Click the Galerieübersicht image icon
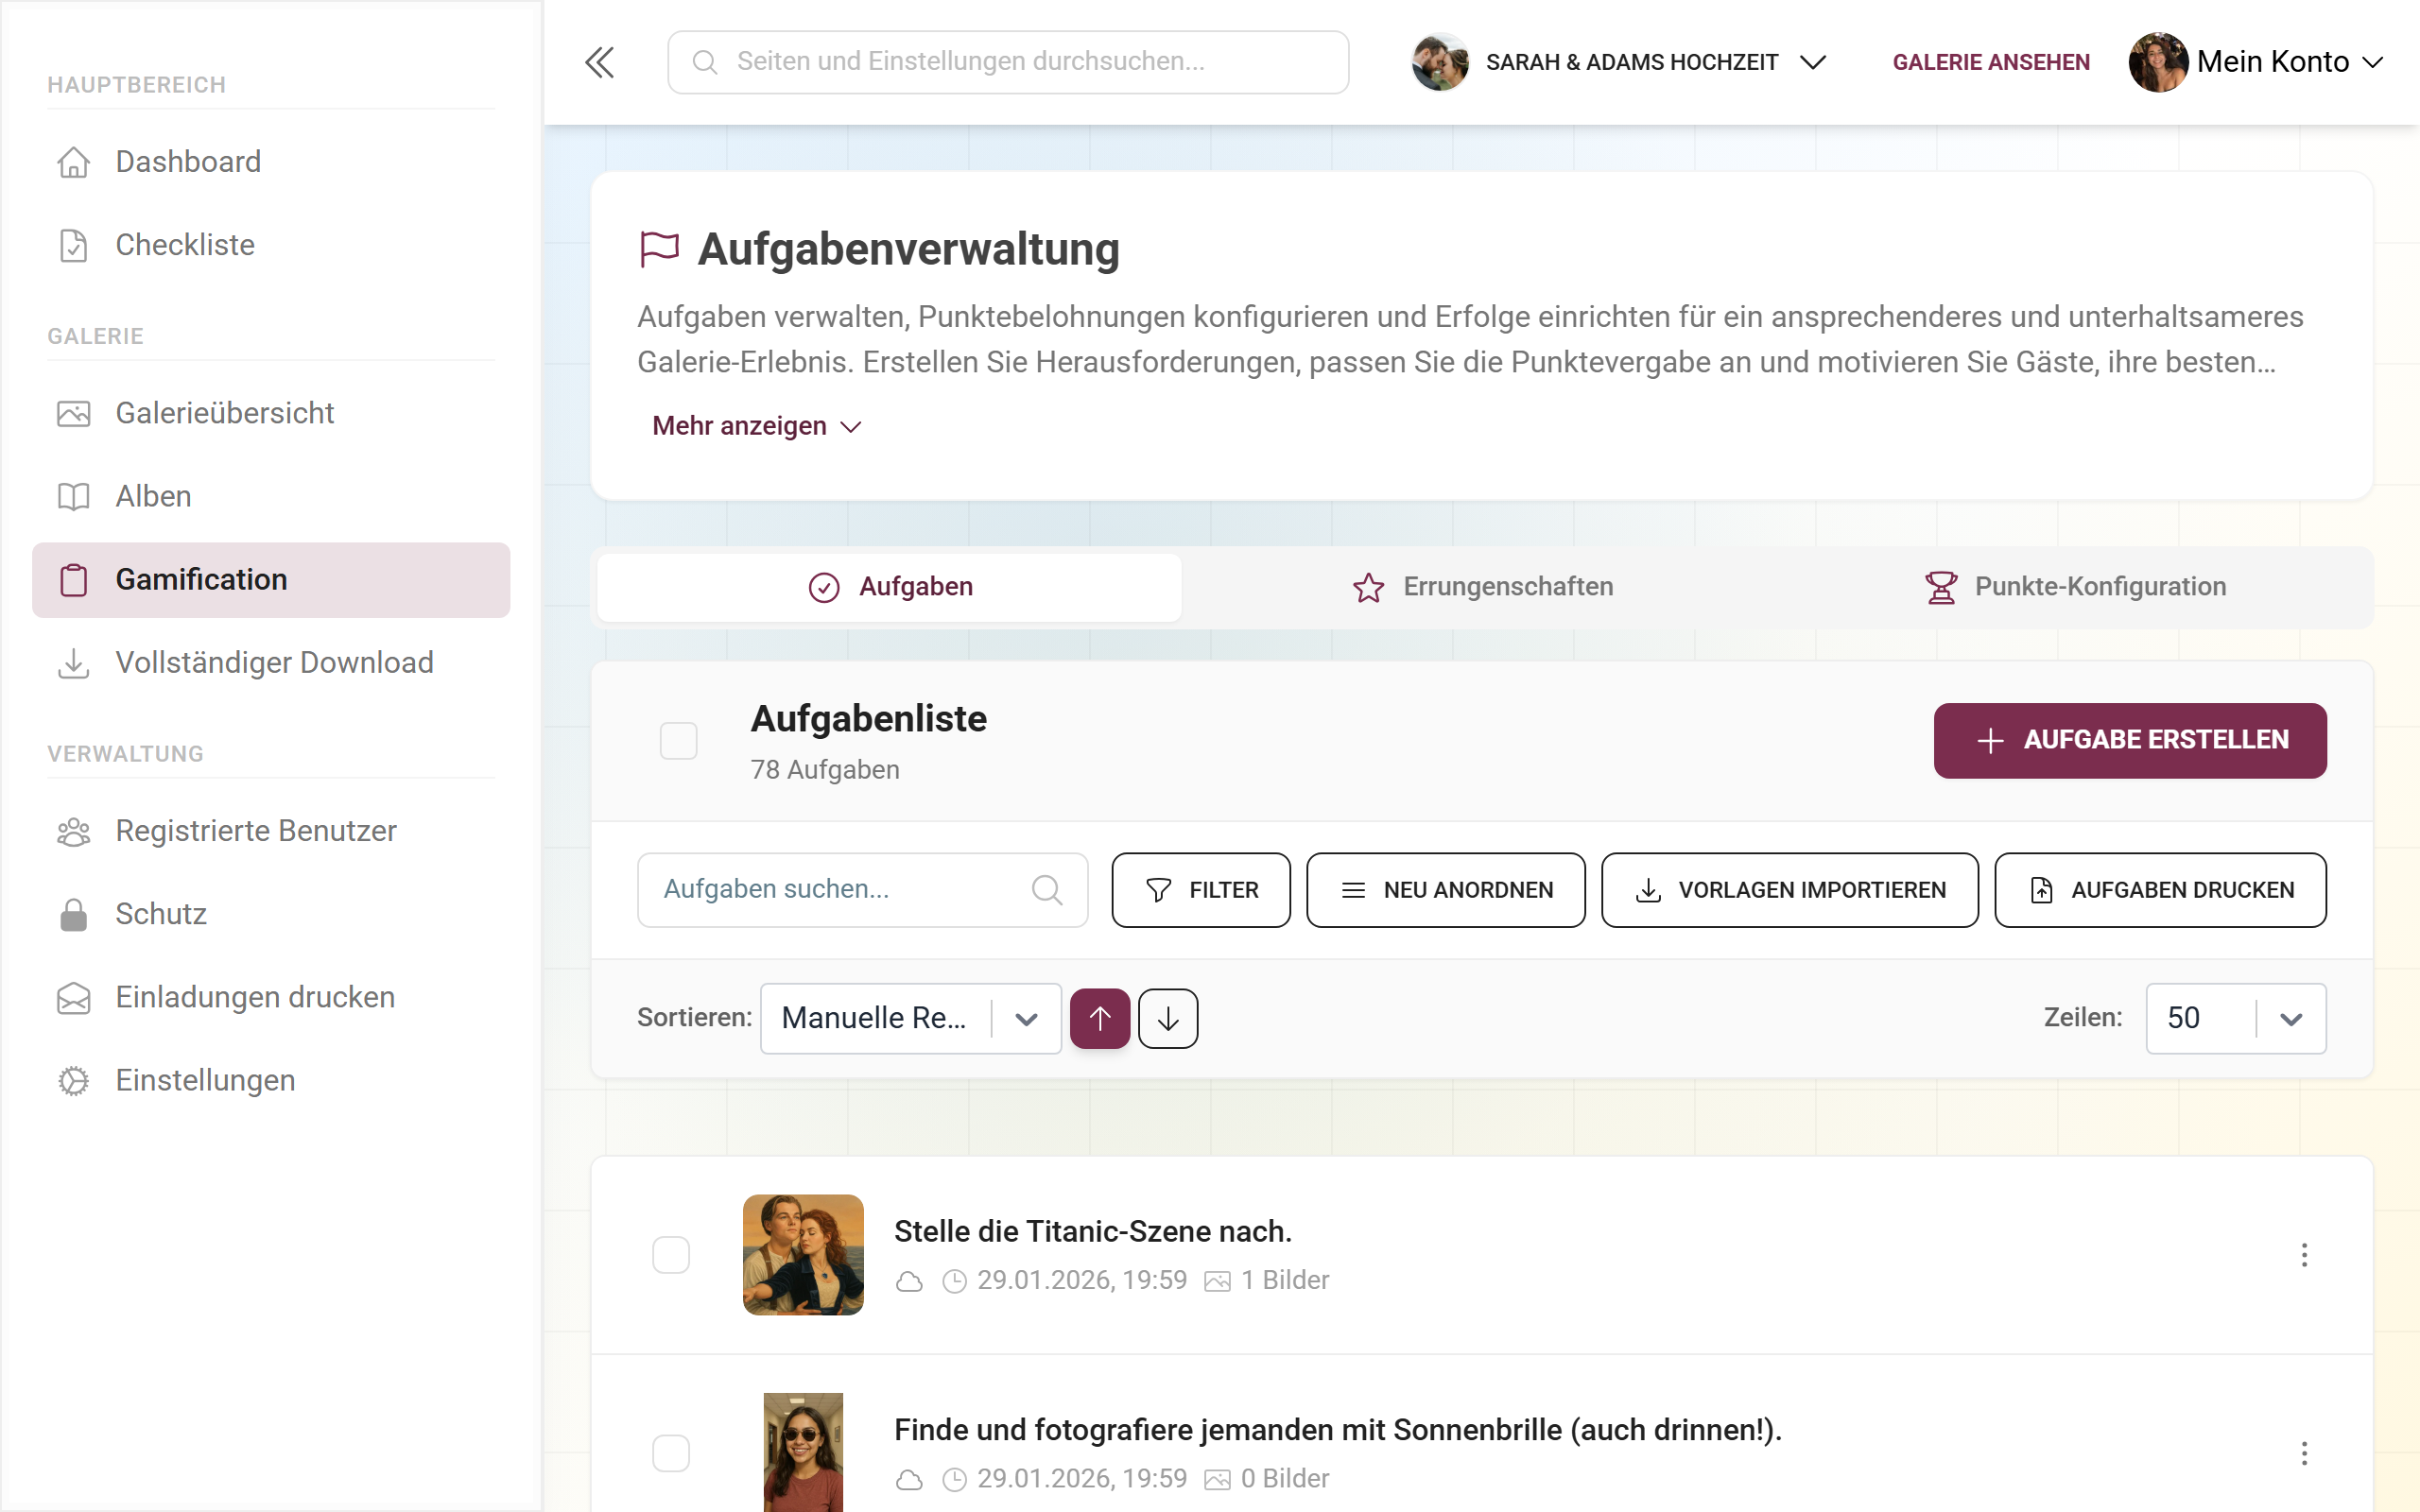Viewport: 2420px width, 1512px height. click(x=73, y=413)
